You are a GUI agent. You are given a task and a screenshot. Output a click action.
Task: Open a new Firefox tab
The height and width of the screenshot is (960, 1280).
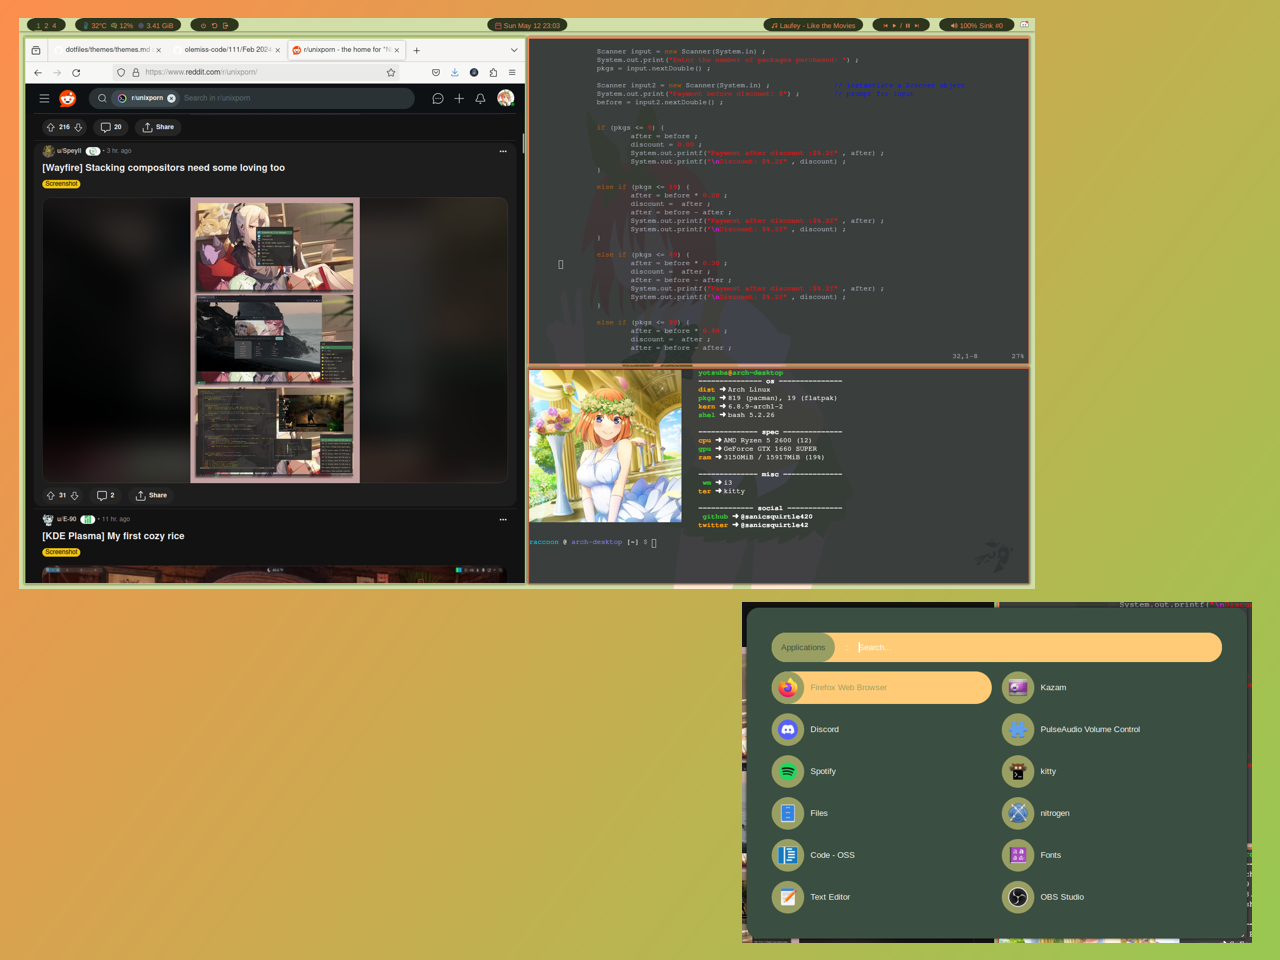pyautogui.click(x=417, y=50)
